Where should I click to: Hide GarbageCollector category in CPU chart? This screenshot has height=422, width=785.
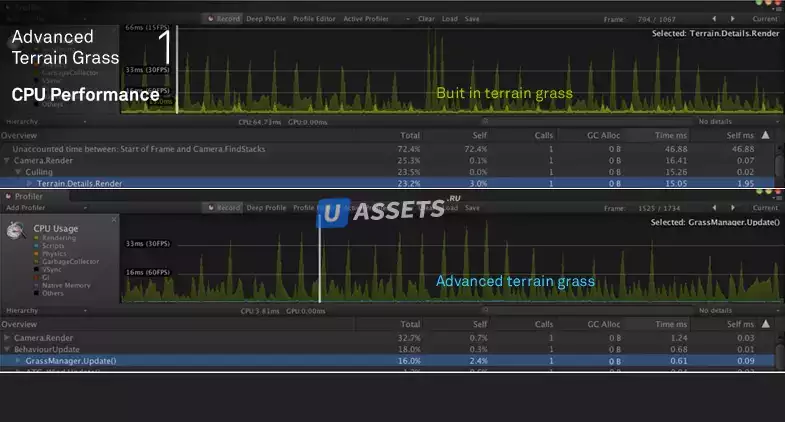66,261
